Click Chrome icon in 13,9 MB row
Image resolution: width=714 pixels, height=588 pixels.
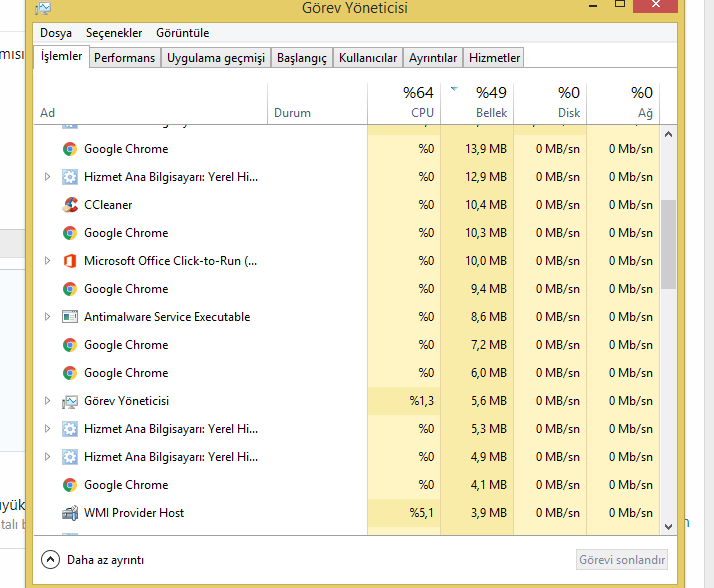[x=70, y=149]
